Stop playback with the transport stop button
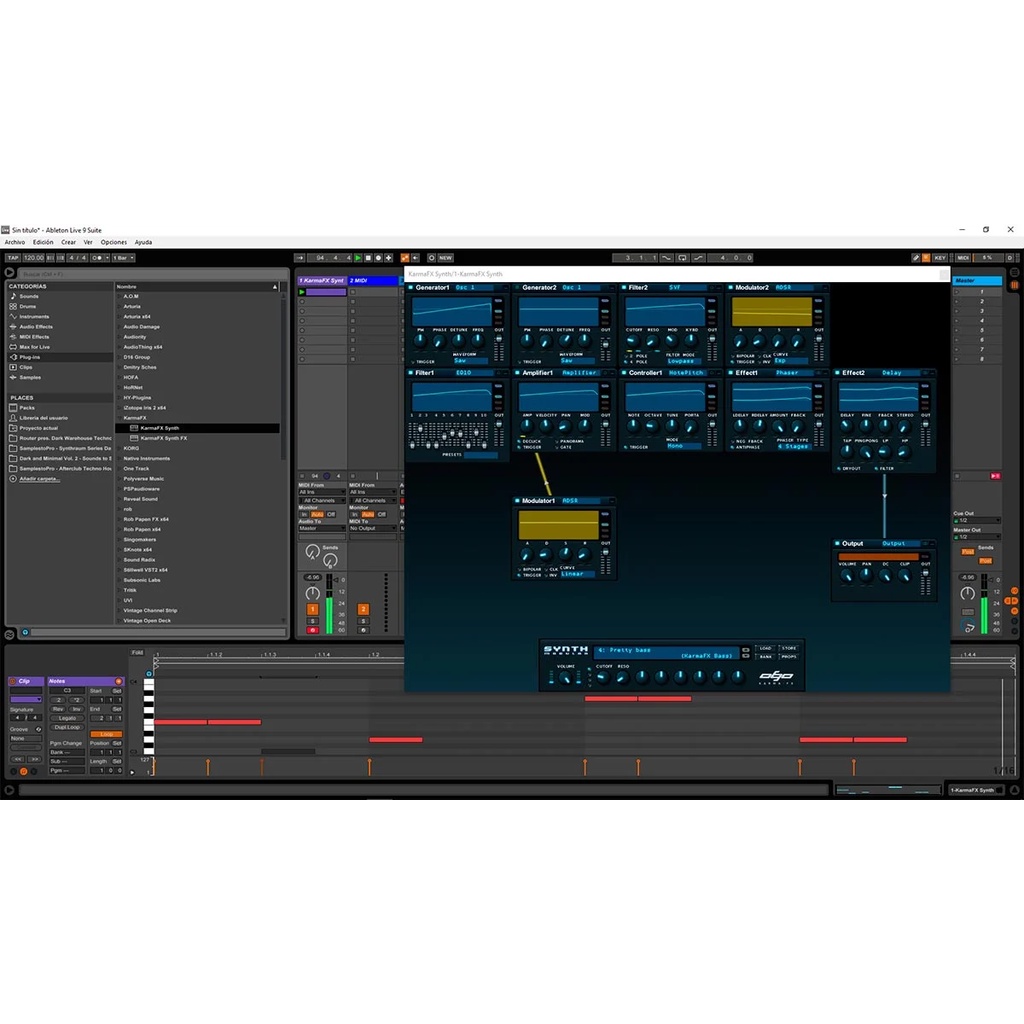The height and width of the screenshot is (1024, 1024). 368,258
